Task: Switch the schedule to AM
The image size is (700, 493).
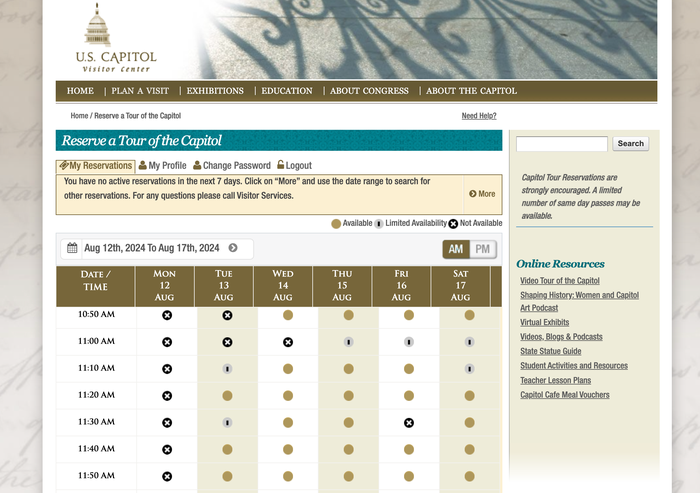Action: coord(456,249)
